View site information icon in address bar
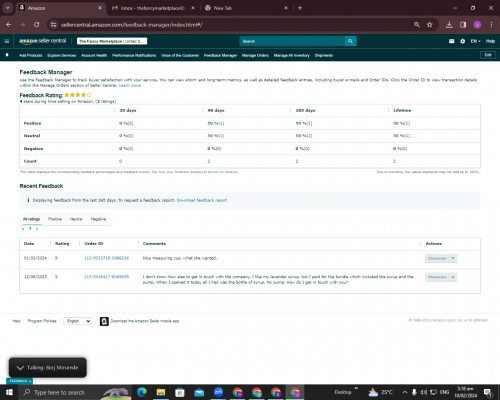The width and height of the screenshot is (500, 400). 53,25
